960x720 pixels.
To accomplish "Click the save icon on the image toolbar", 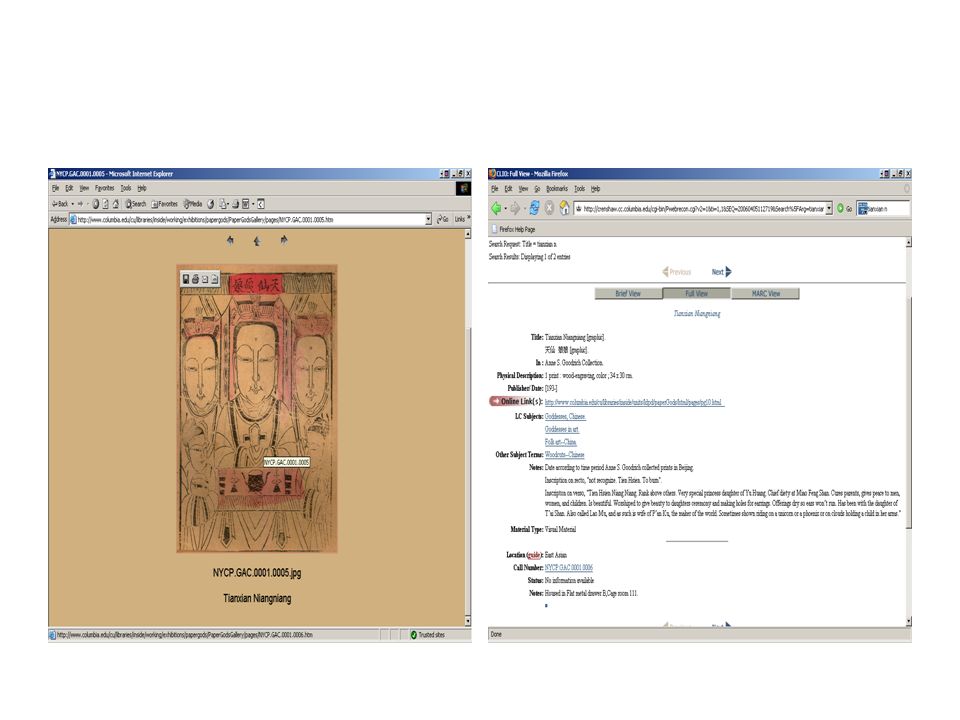I will click(186, 279).
